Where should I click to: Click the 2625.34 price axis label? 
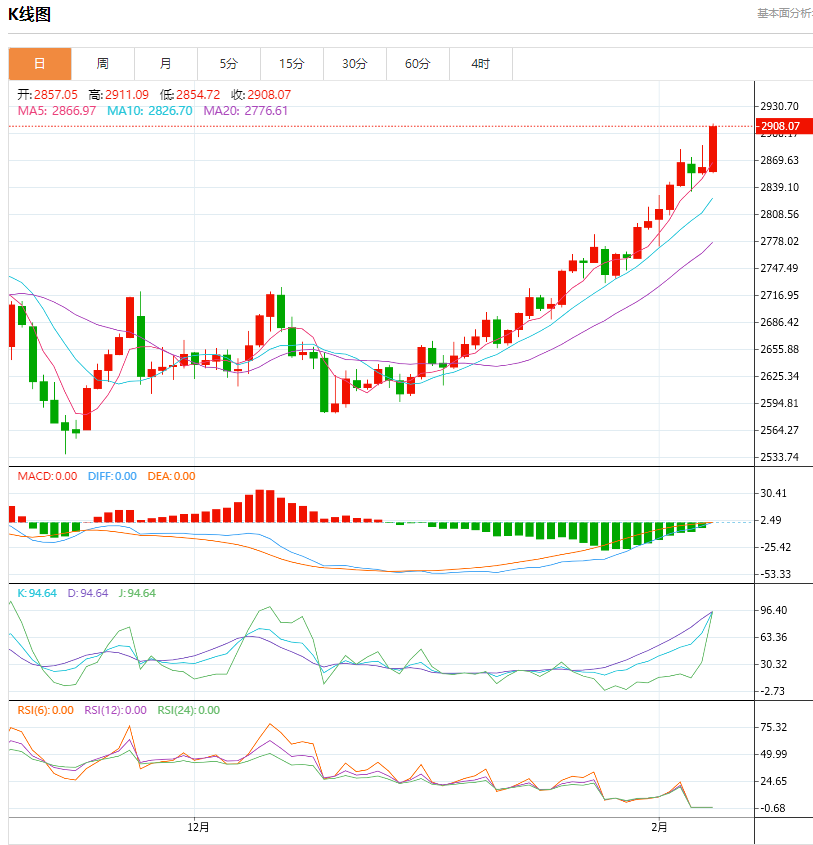pyautogui.click(x=779, y=376)
